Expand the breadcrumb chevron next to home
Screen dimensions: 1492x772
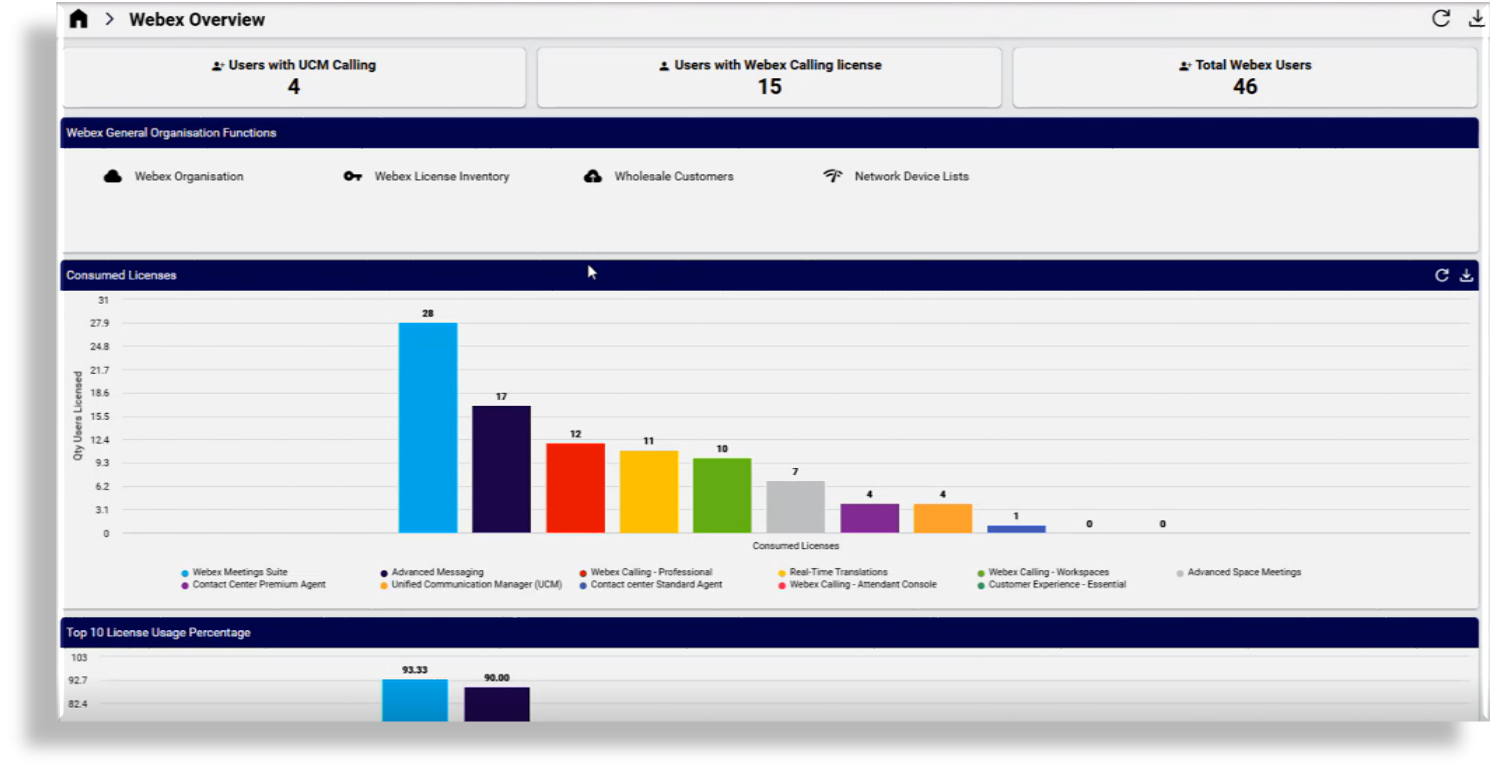(108, 18)
